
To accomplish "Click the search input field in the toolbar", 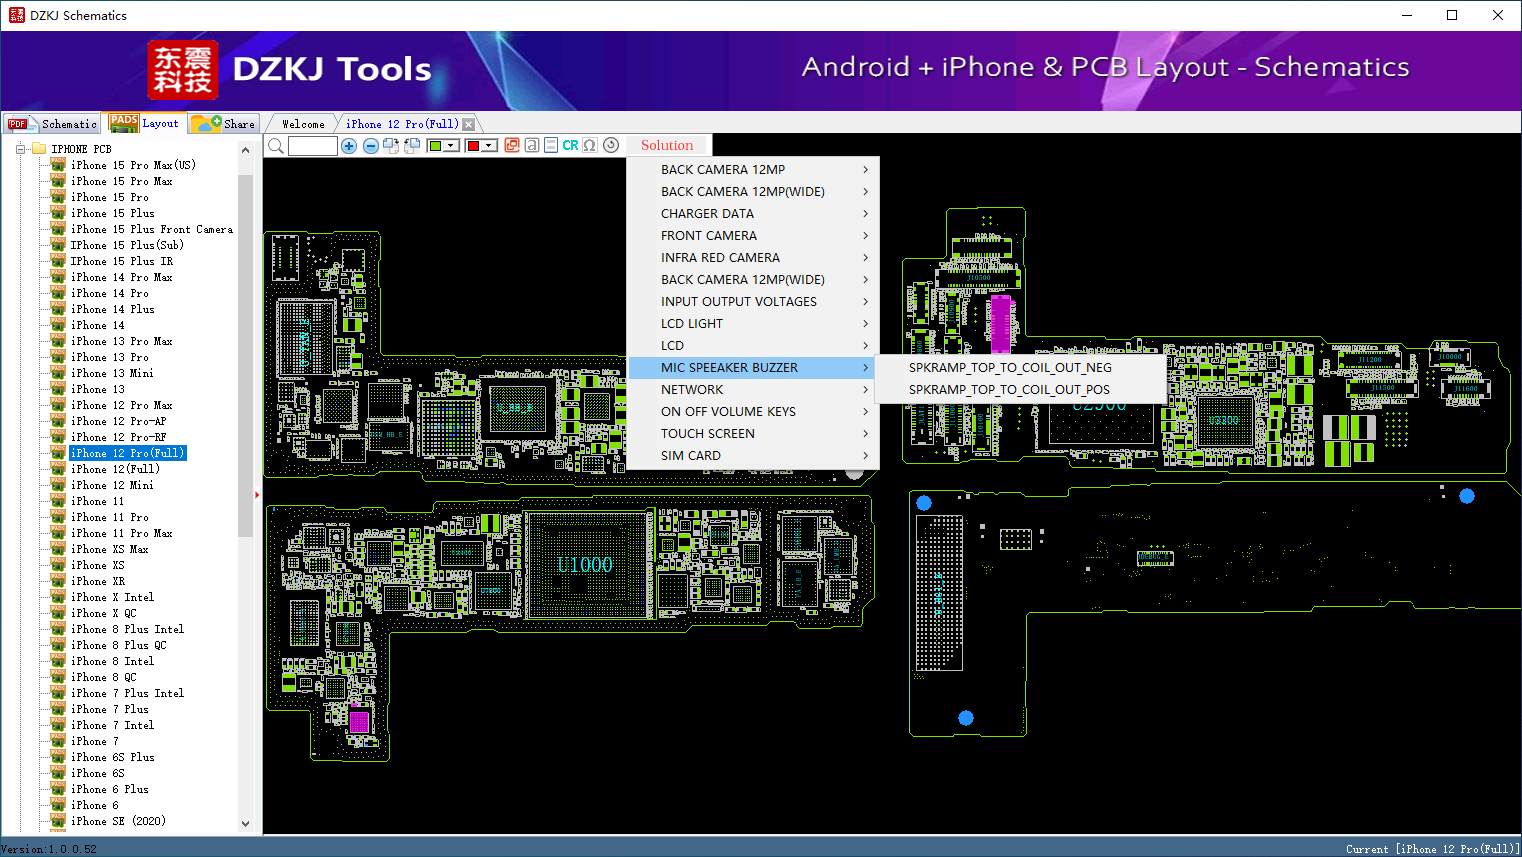I will coord(313,146).
